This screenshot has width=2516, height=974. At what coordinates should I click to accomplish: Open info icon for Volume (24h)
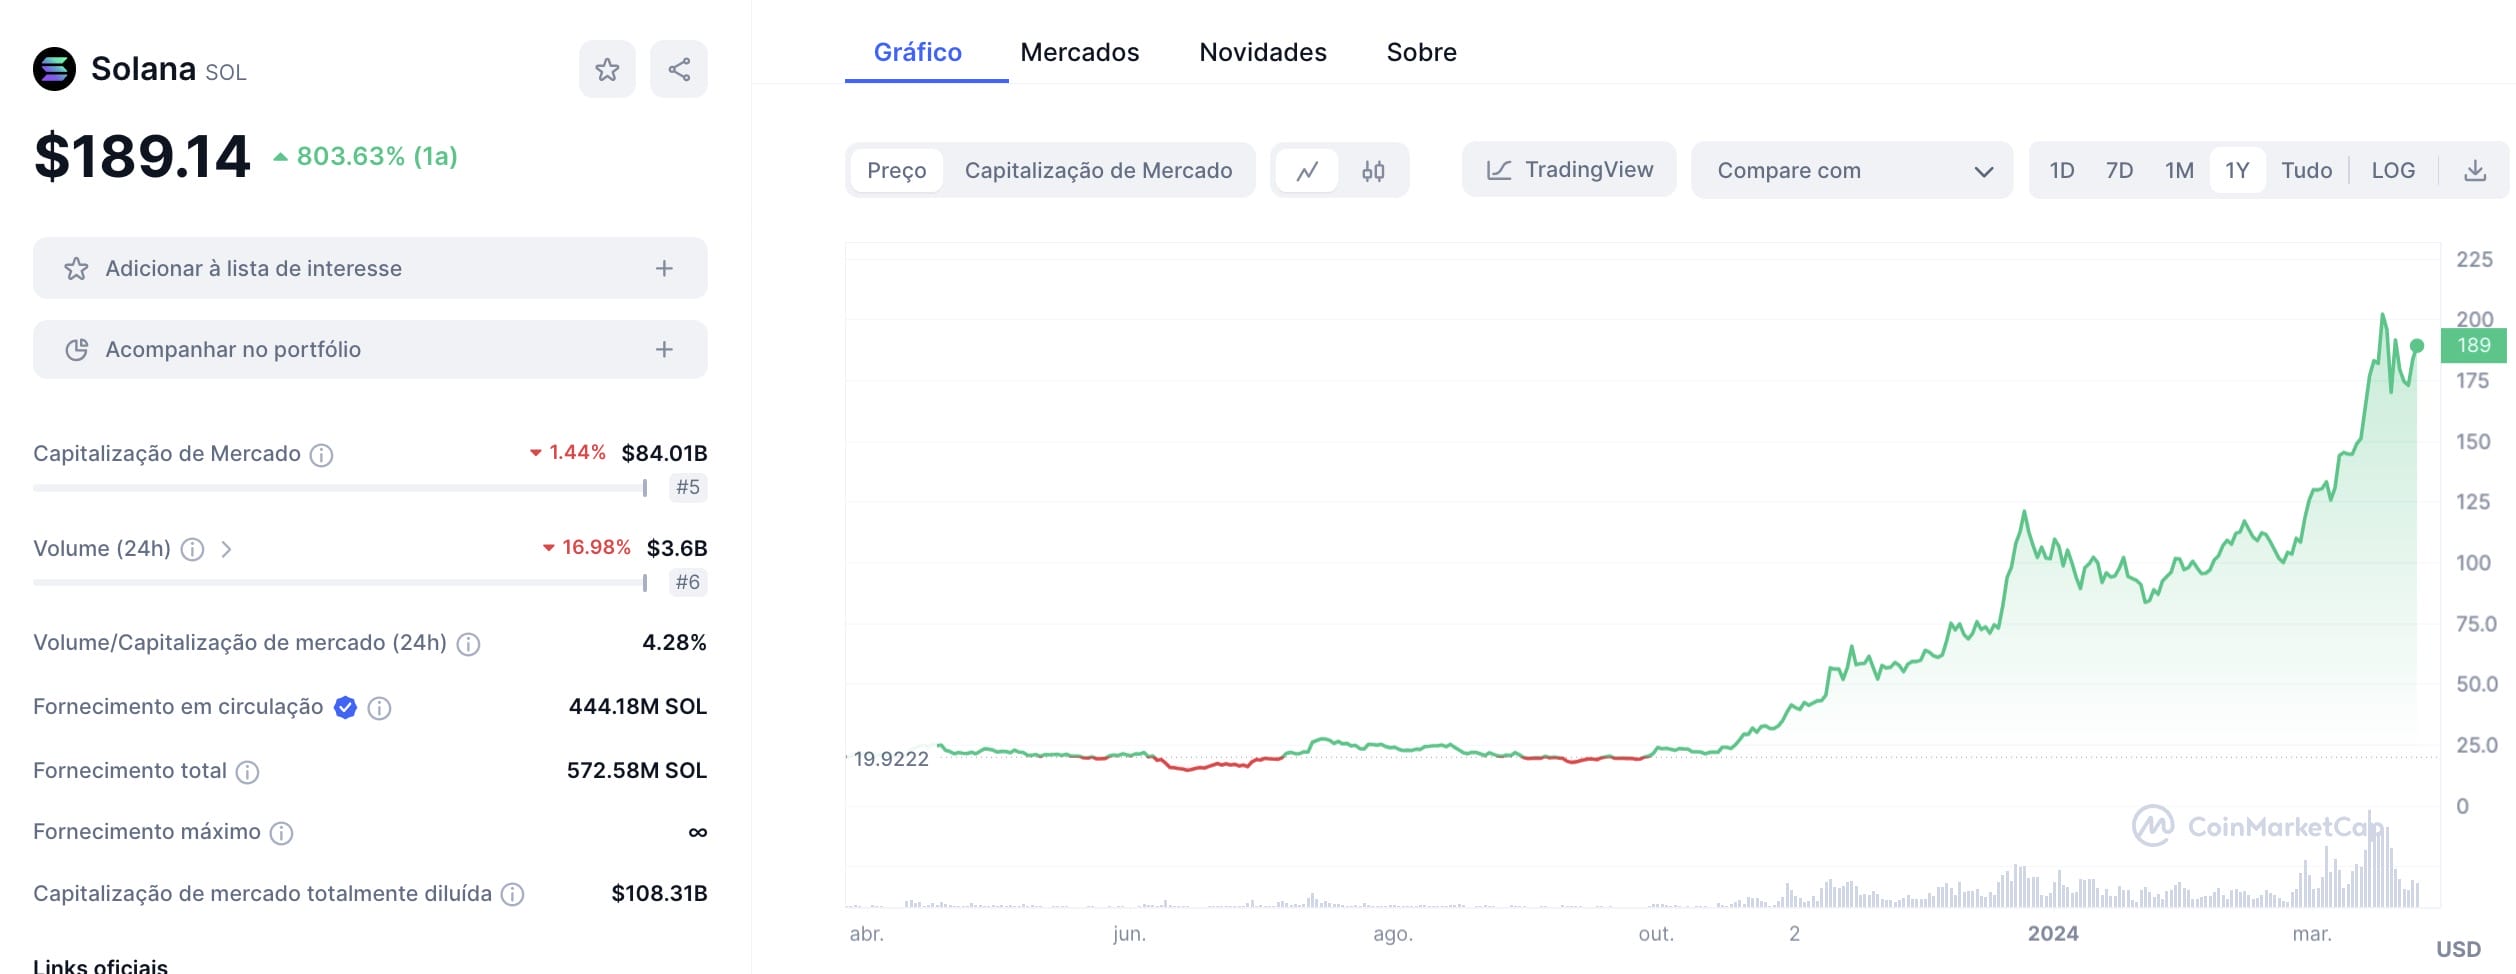(x=192, y=549)
